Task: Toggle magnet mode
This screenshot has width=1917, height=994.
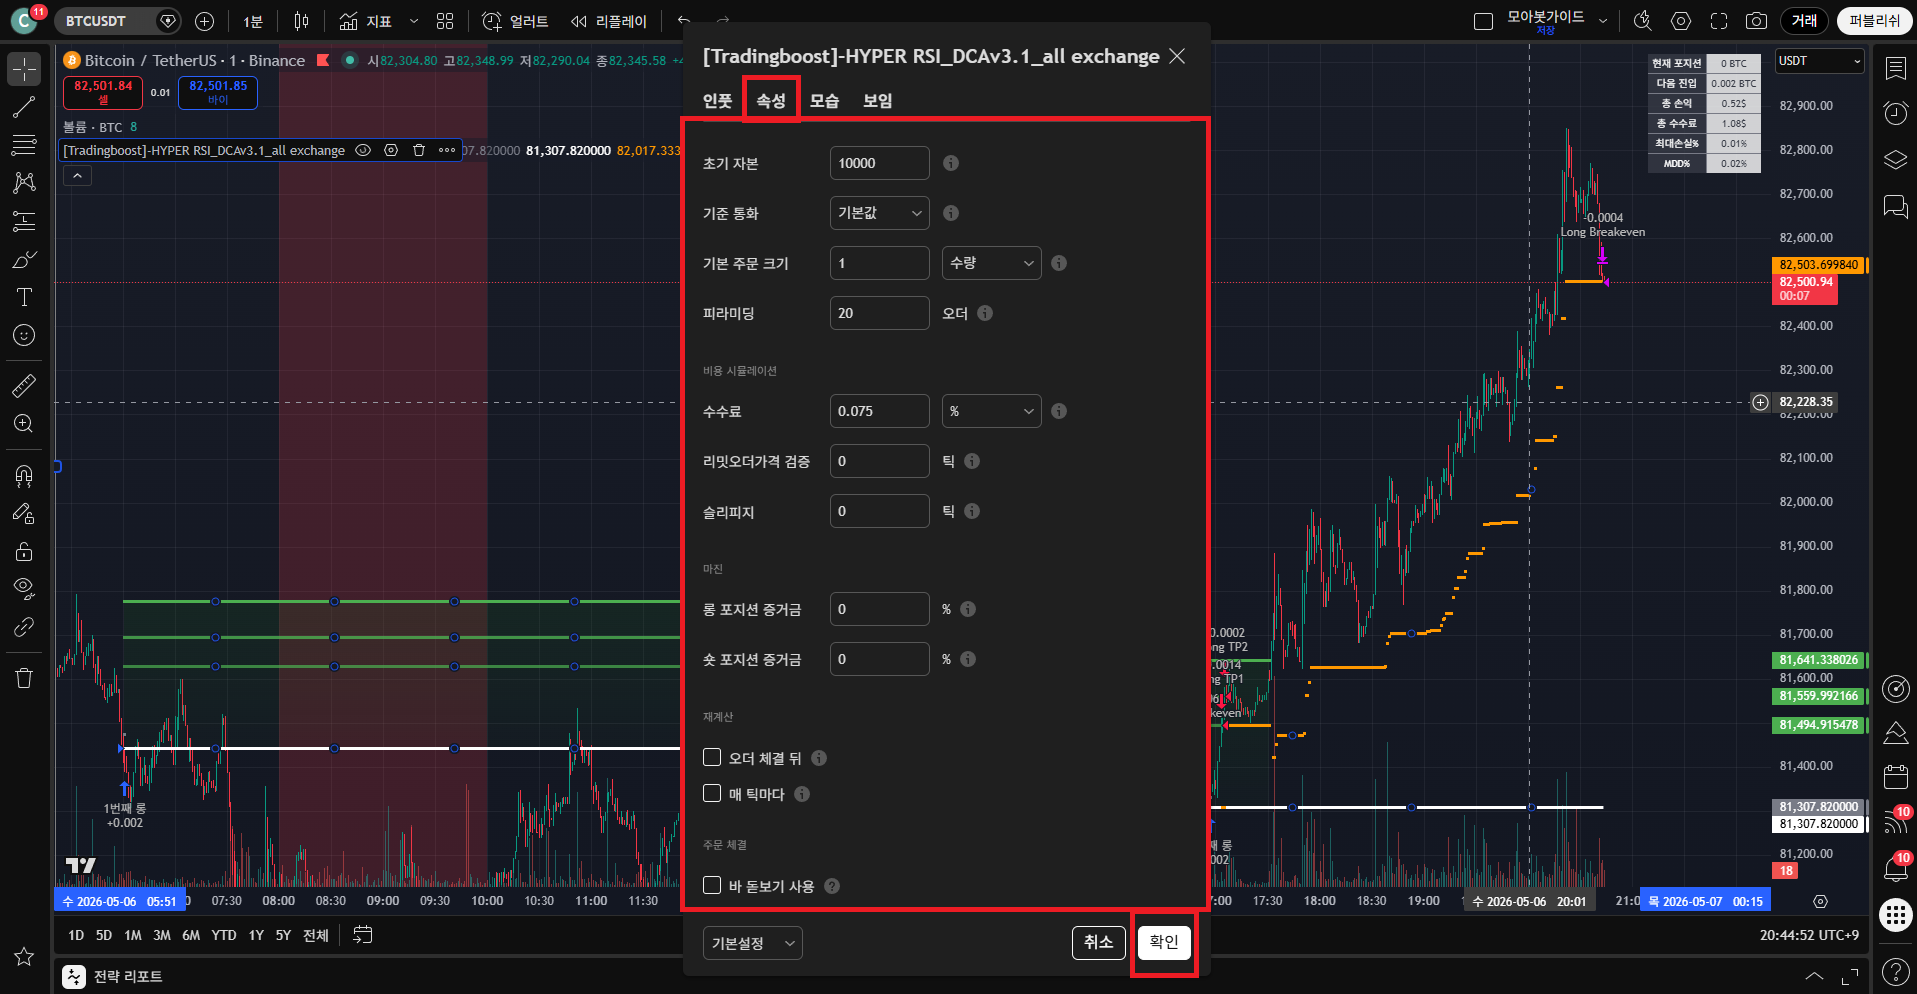Action: coord(24,475)
